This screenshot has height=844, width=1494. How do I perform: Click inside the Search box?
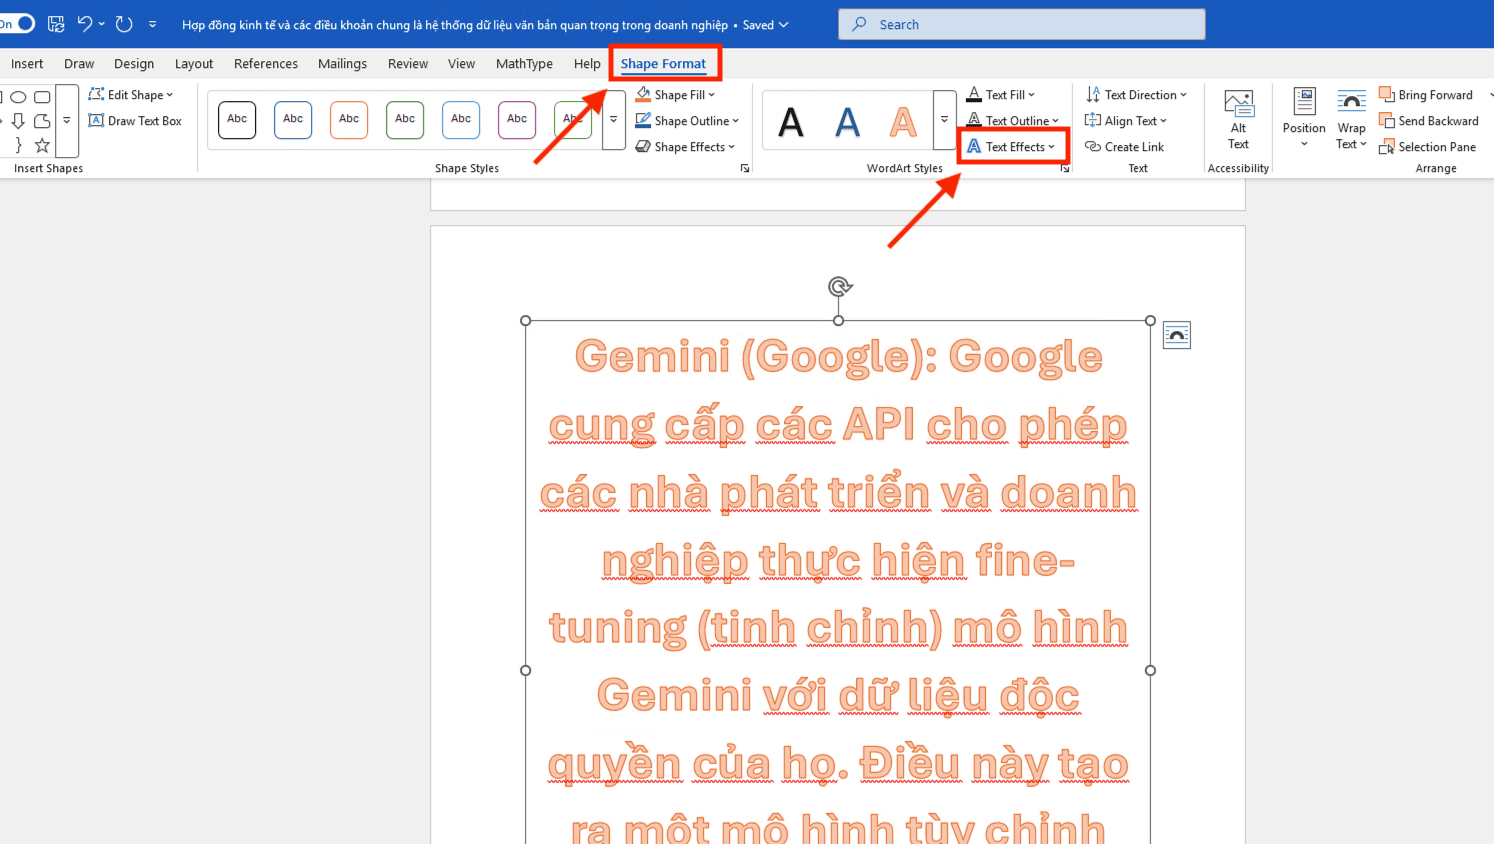1021,24
